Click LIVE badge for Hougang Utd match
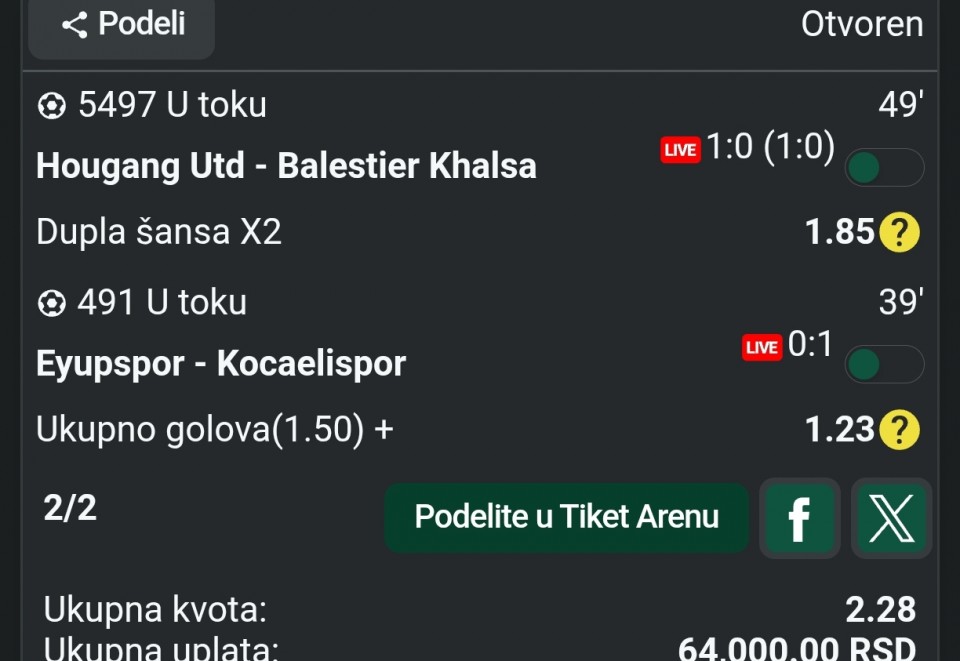The image size is (960, 661). pos(680,150)
